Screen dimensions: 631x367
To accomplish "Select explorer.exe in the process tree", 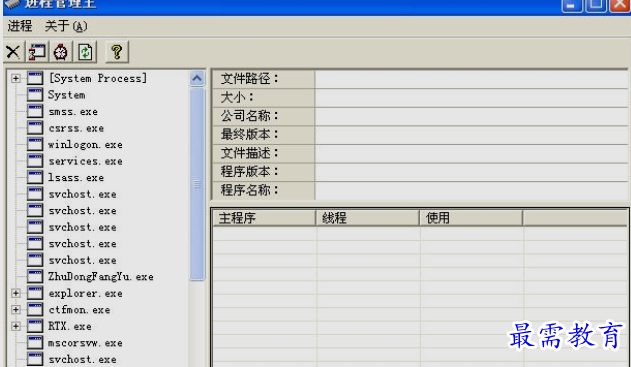I will coord(85,293).
